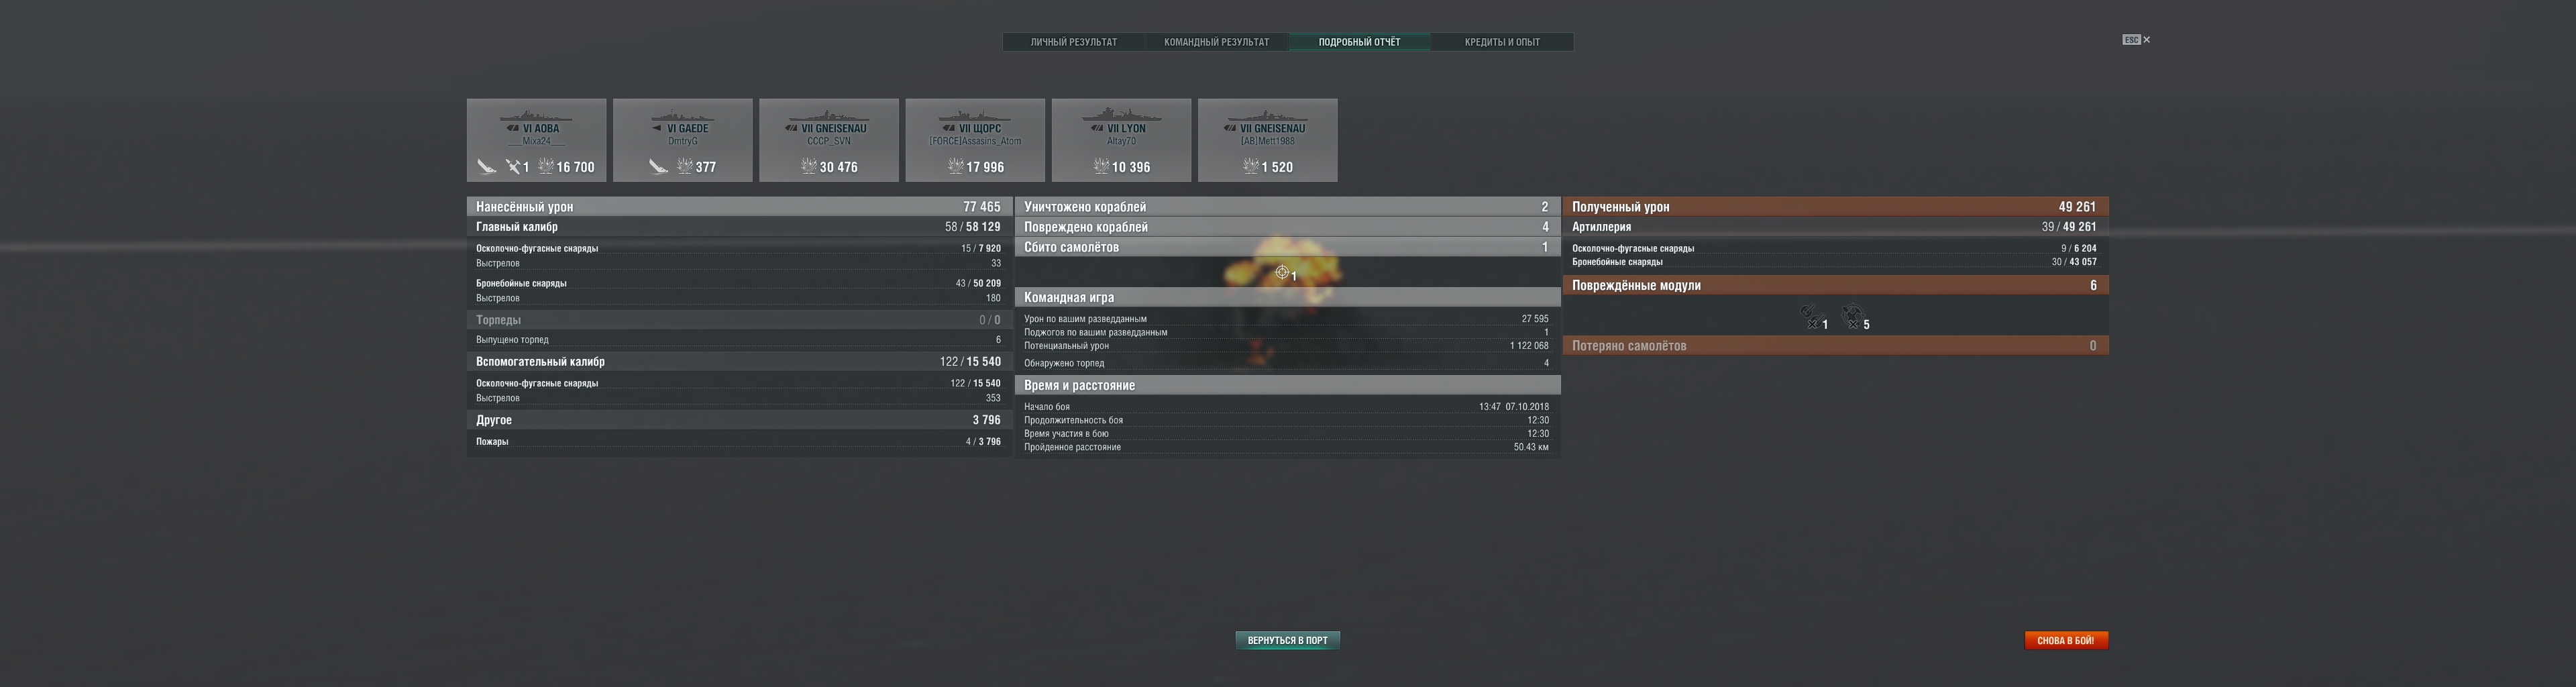Open the Кредиты и опыт tab
The width and height of the screenshot is (2576, 687).
coord(1501,42)
